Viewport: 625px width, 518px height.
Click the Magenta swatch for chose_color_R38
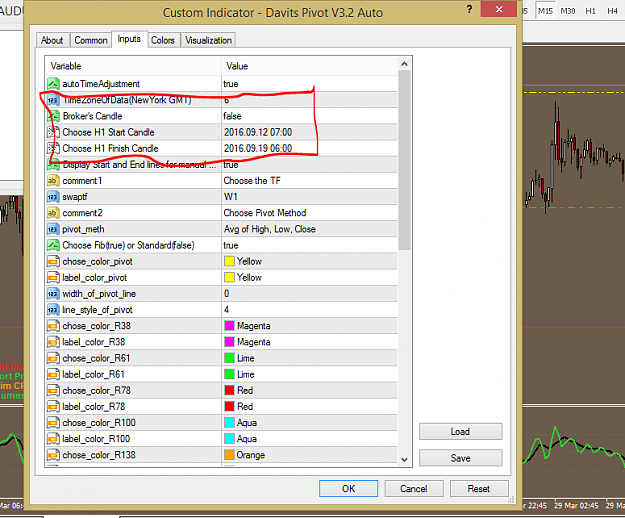pos(229,326)
